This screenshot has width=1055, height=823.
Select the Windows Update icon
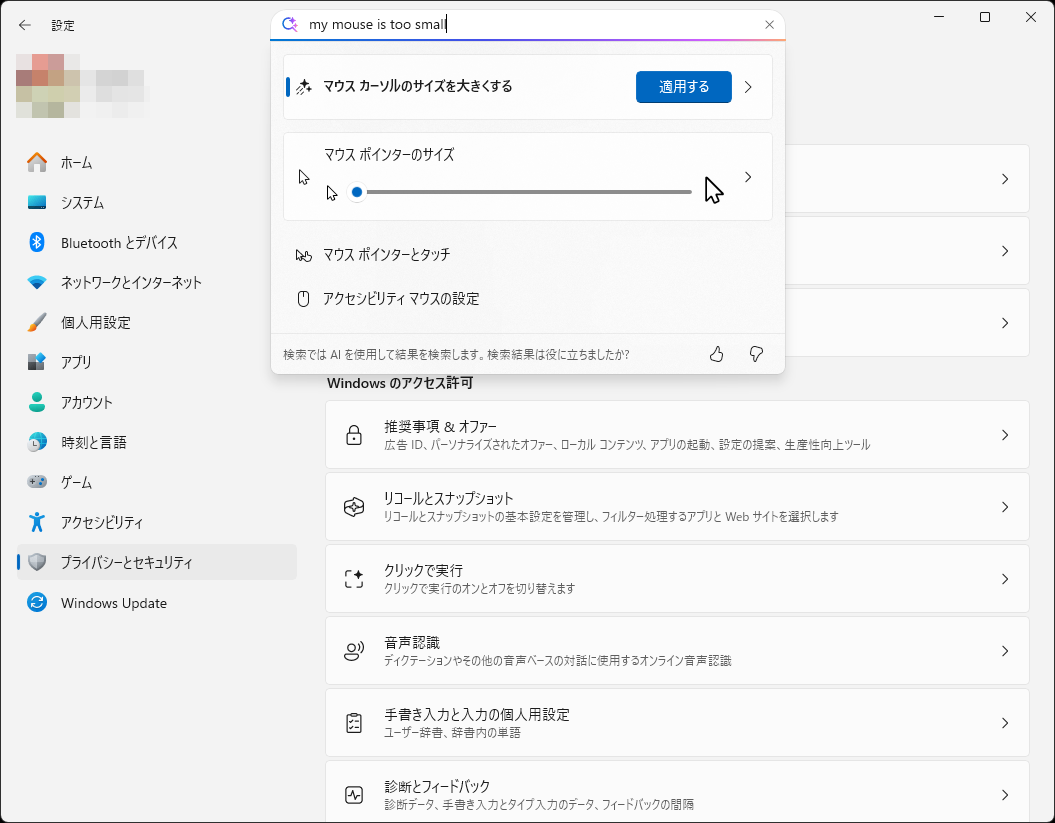click(x=36, y=602)
